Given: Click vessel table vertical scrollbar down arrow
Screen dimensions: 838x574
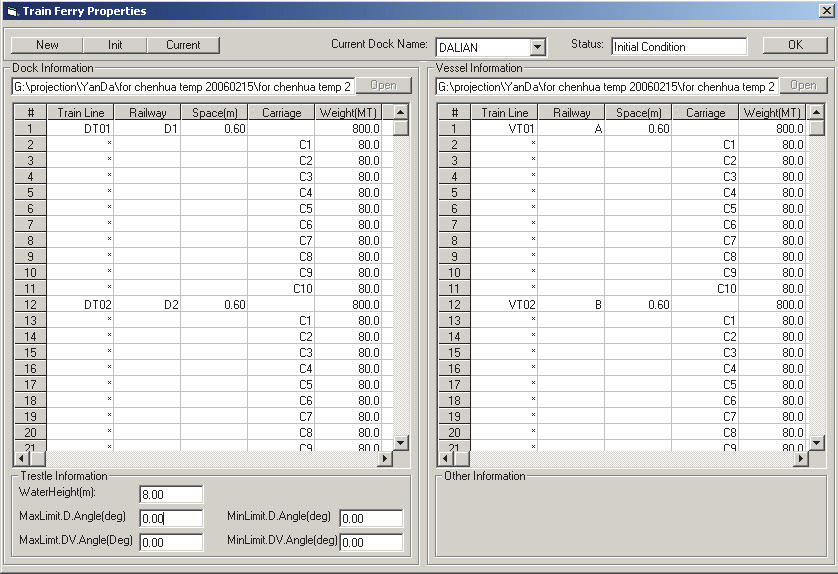Looking at the screenshot, I should click(x=816, y=443).
